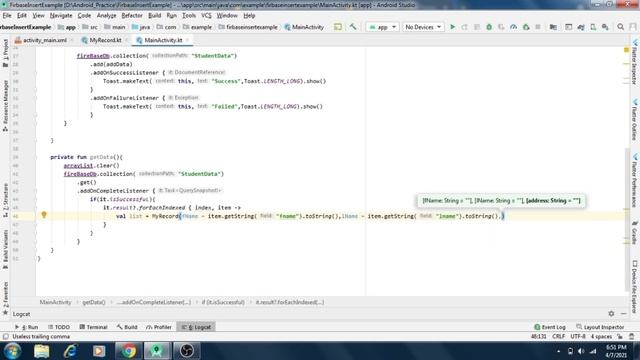Open Internet Explorer from taskbar
The width and height of the screenshot is (640, 360).
click(x=70, y=351)
